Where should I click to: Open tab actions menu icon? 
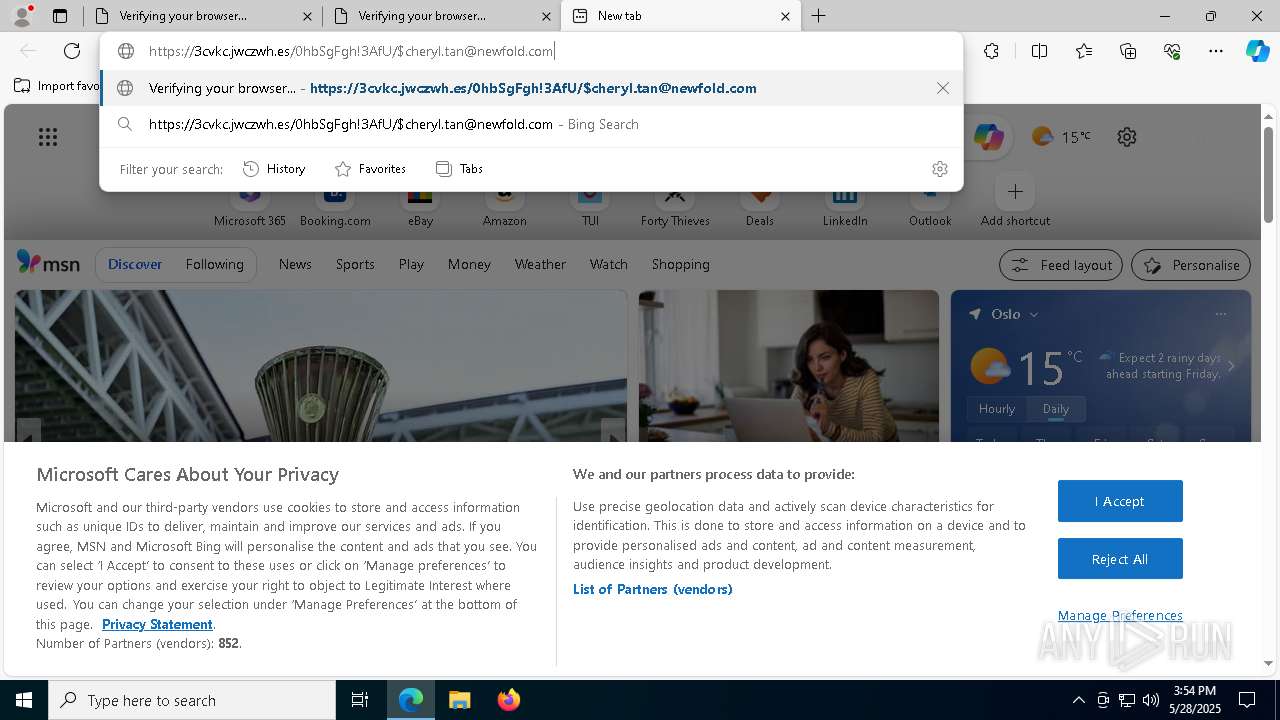tap(60, 16)
